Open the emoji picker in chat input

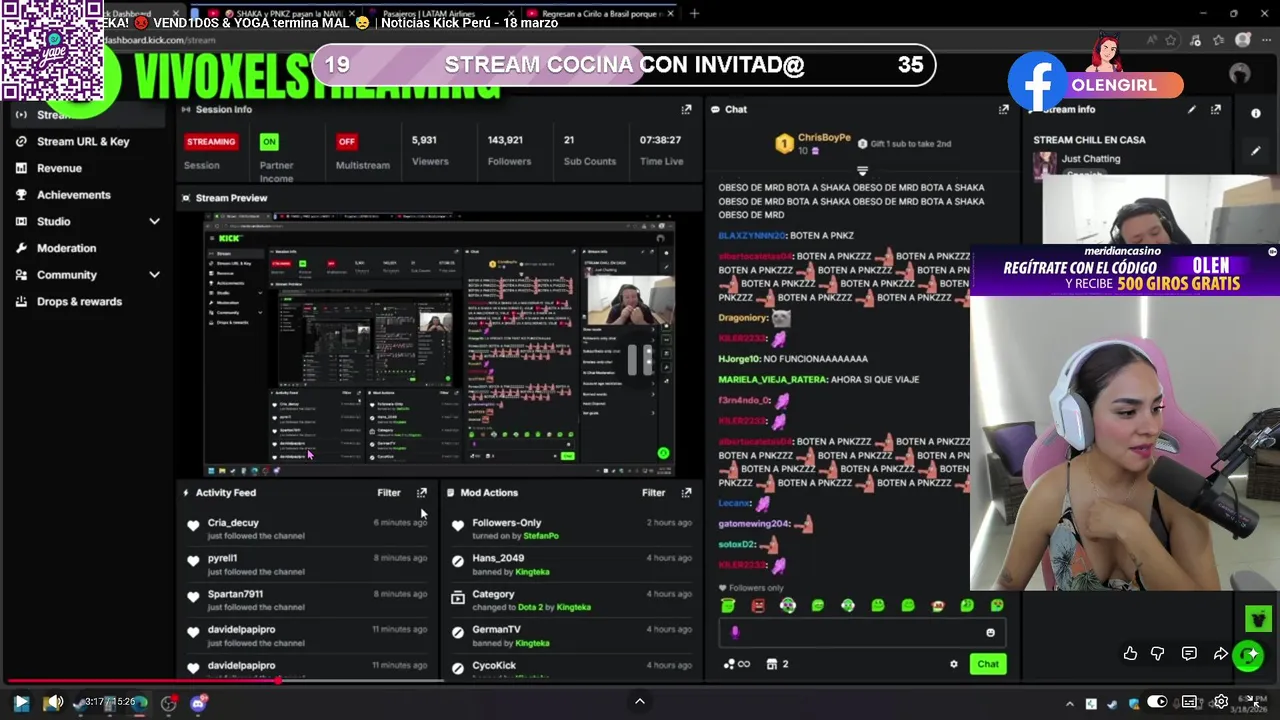click(990, 632)
